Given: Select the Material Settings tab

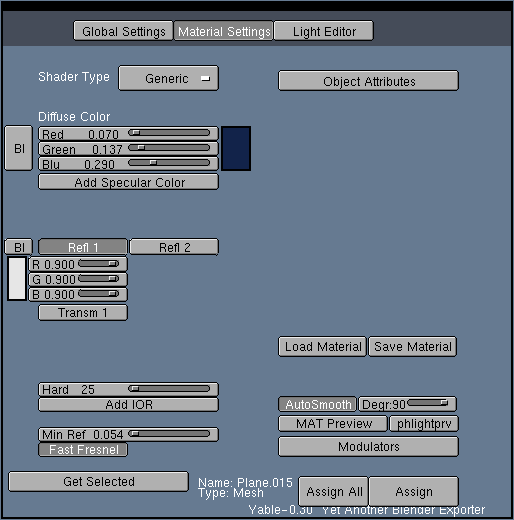Looking at the screenshot, I should [x=224, y=31].
